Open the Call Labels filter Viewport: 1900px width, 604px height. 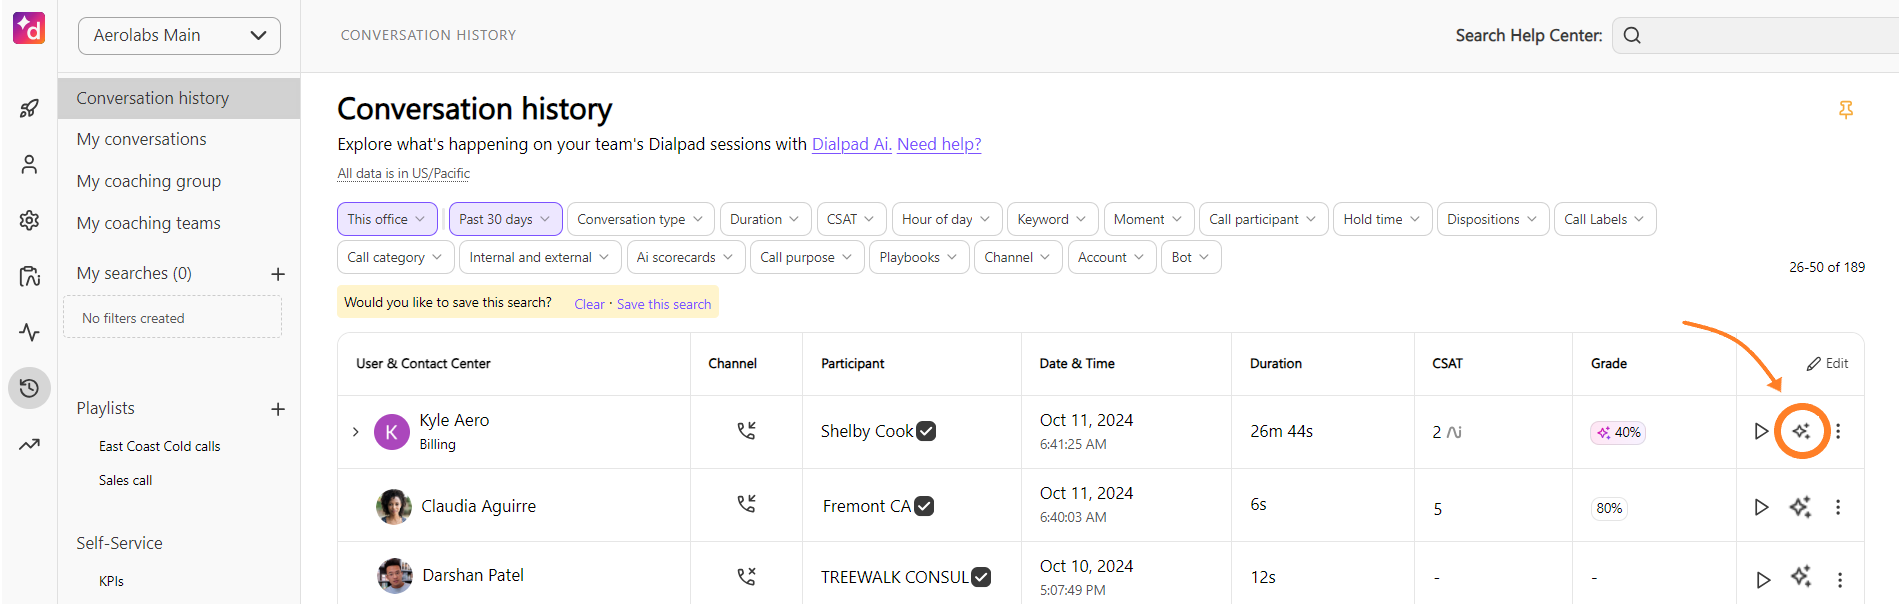point(1605,219)
